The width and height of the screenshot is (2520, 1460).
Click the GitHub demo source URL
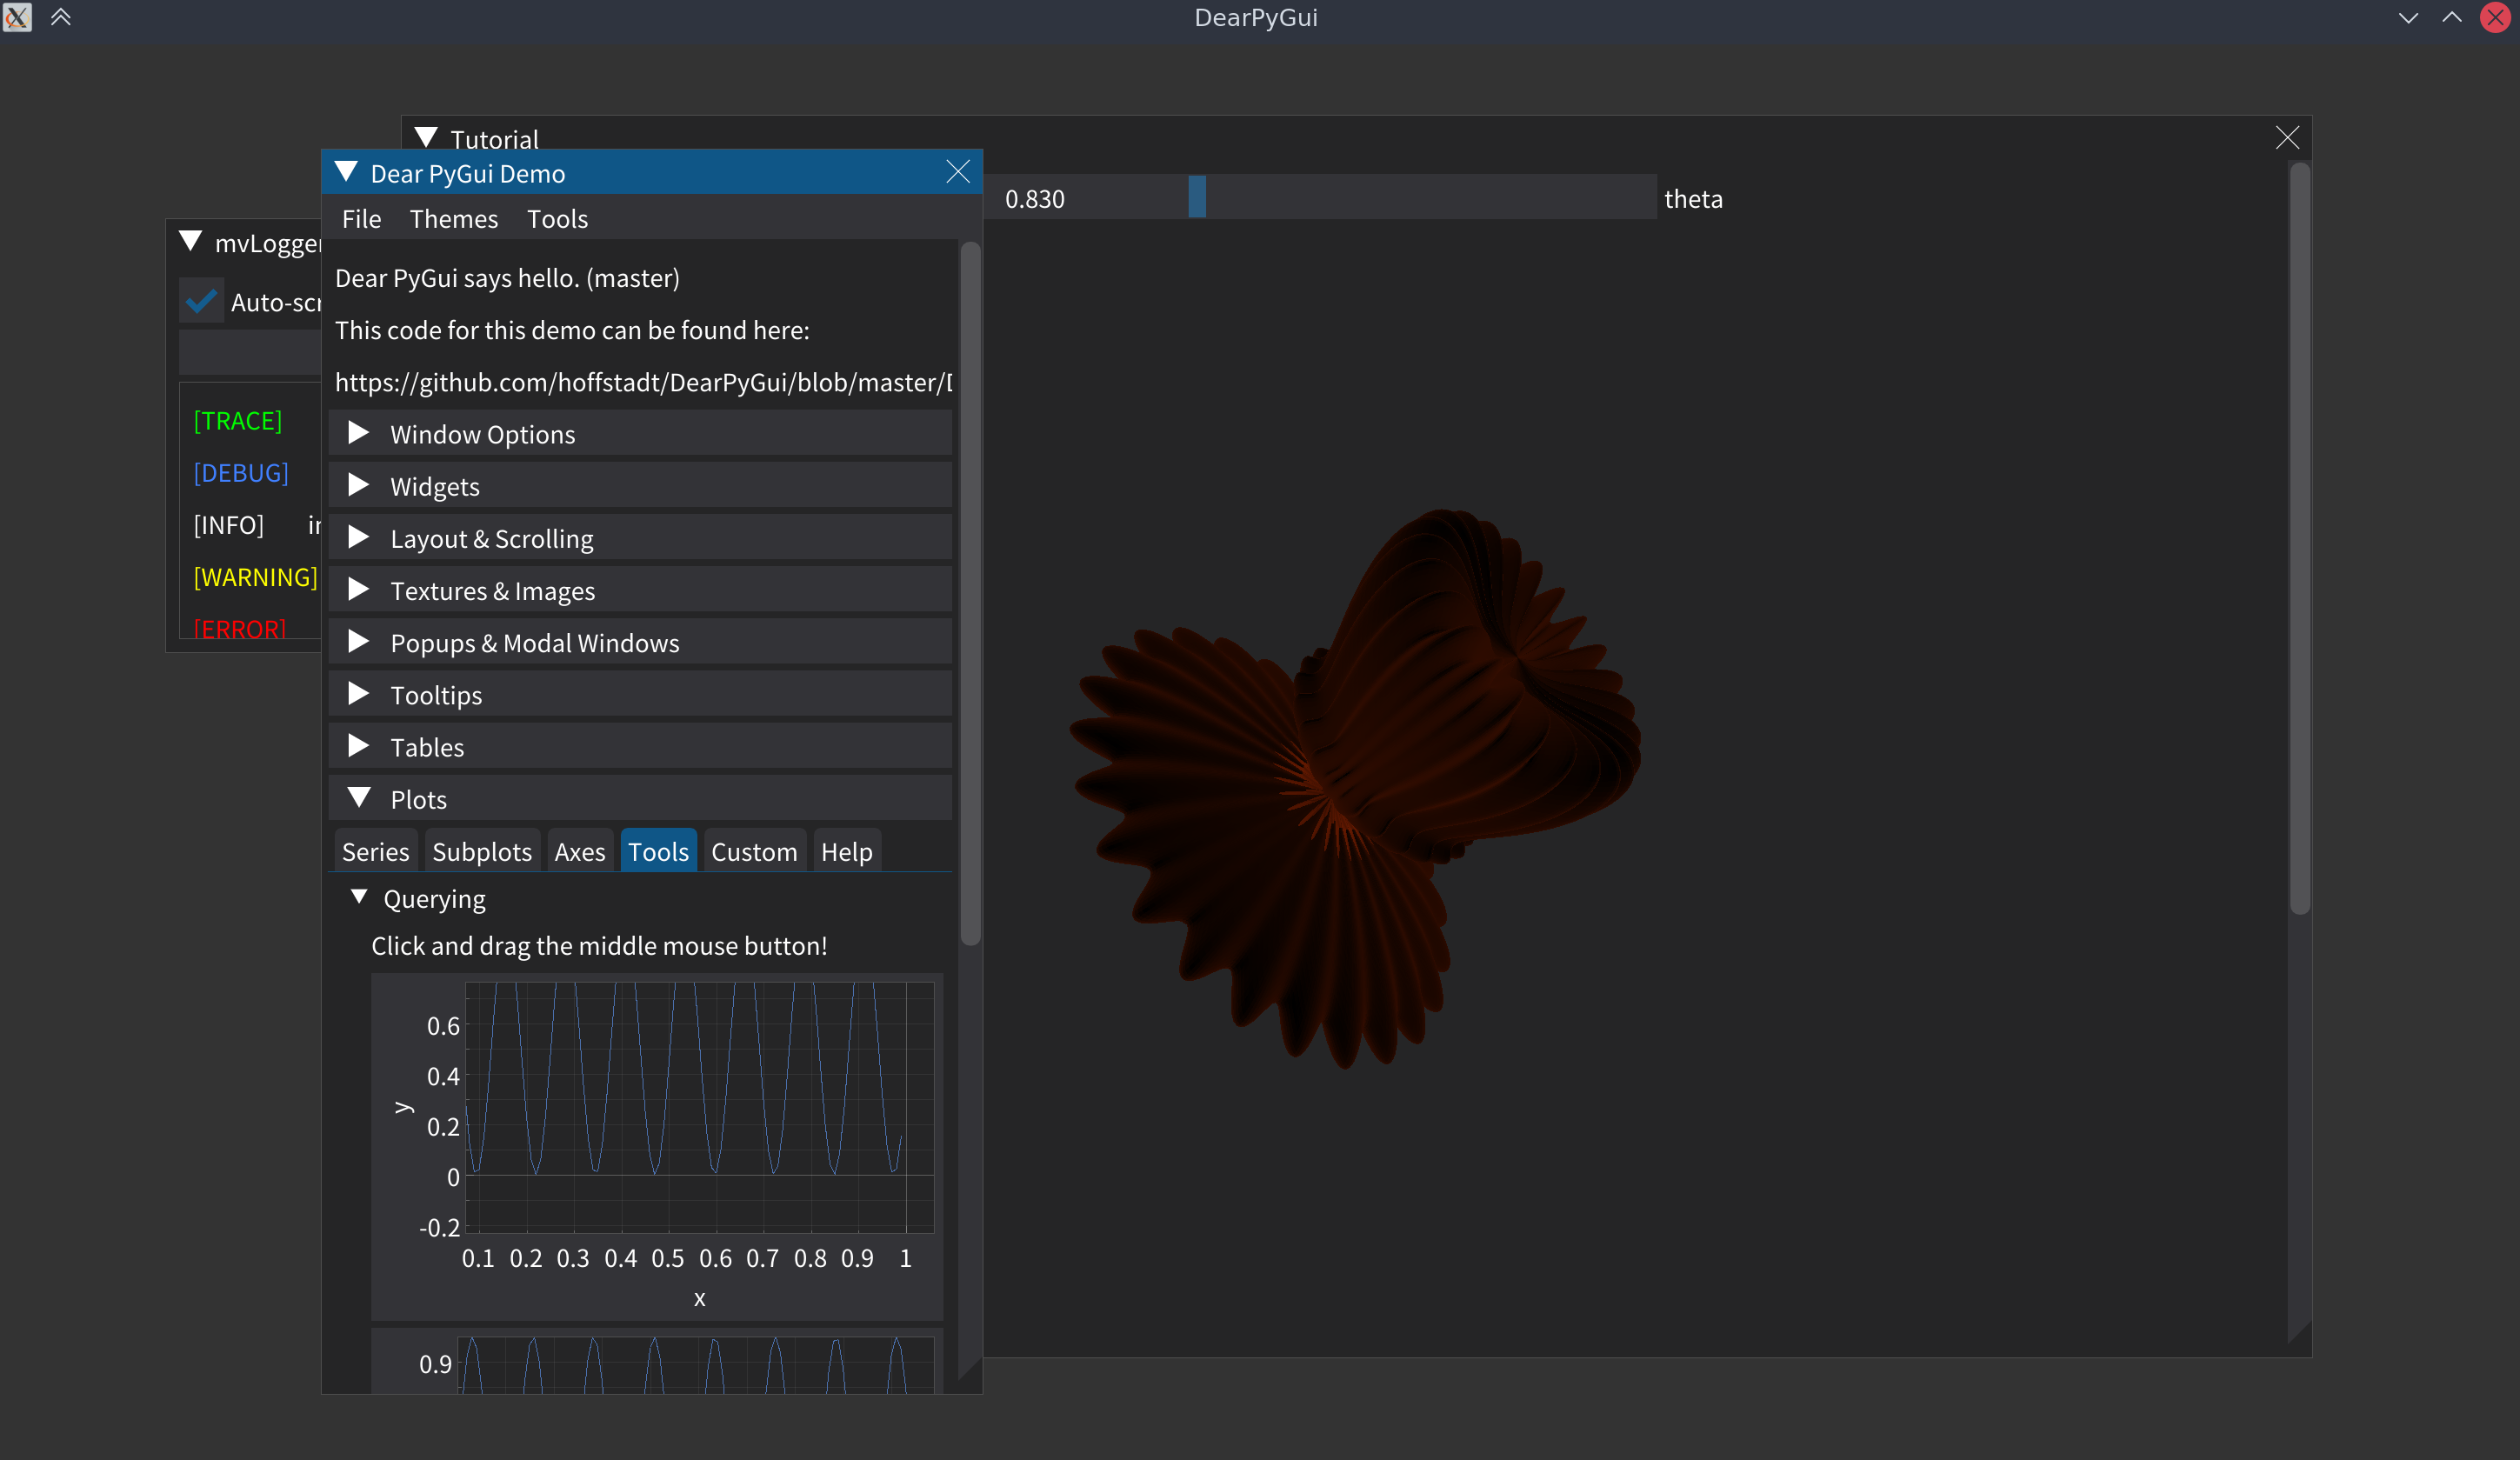tap(642, 383)
